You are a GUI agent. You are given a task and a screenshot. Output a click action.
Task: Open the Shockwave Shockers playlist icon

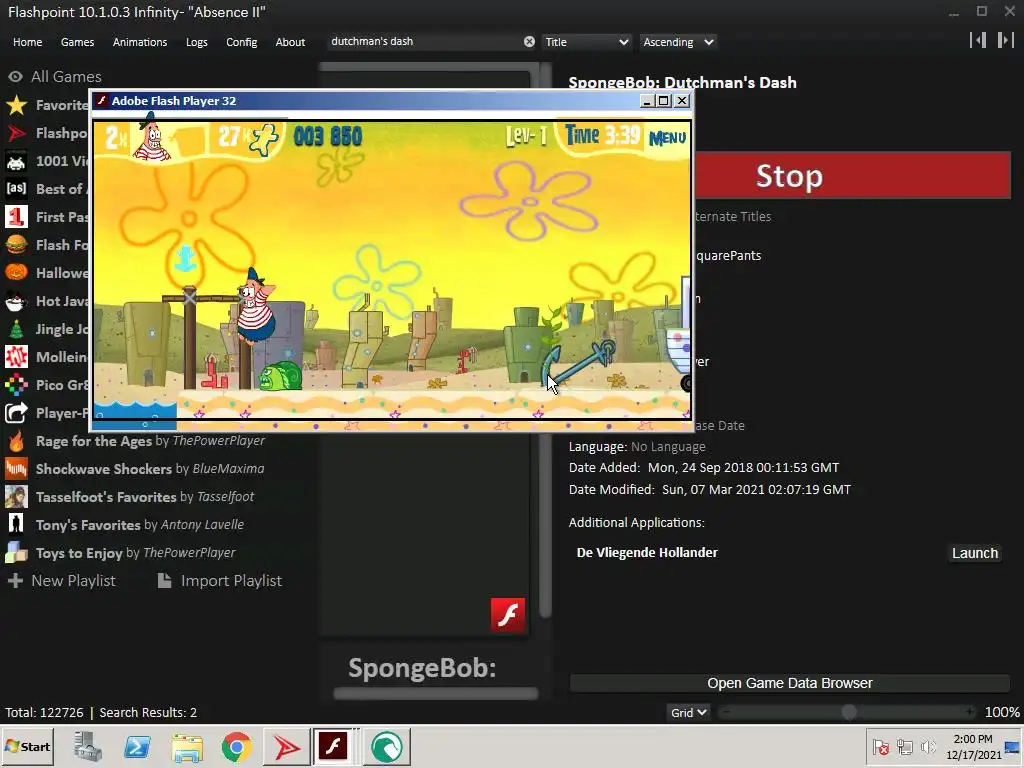click(x=16, y=468)
